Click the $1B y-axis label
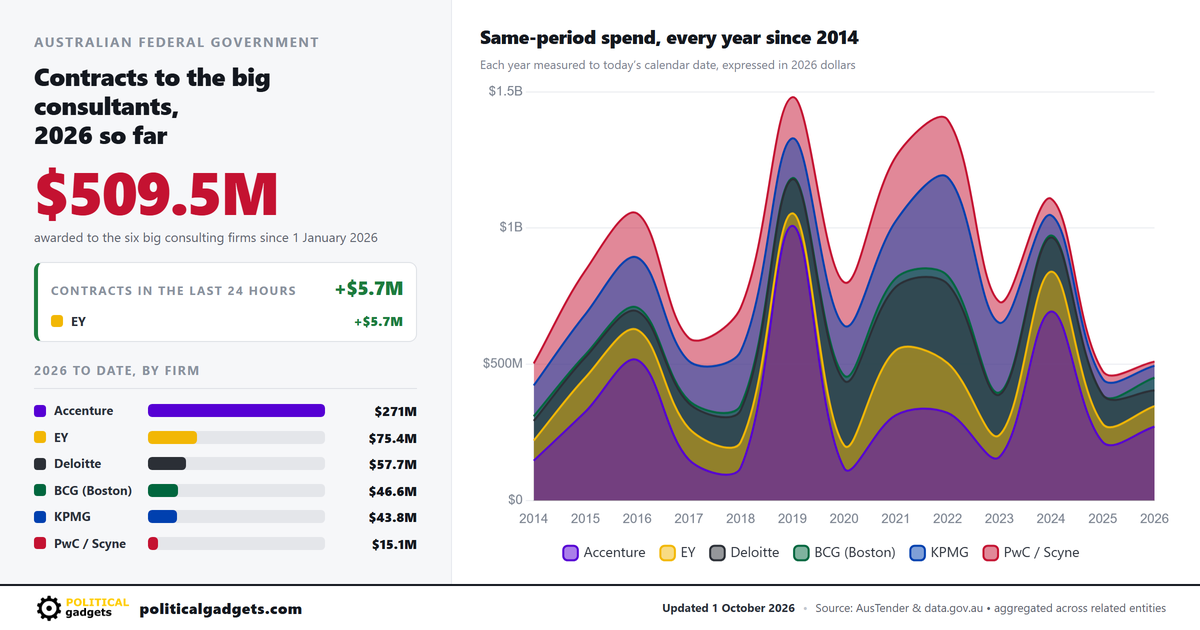This screenshot has height=630, width=1200. [511, 227]
